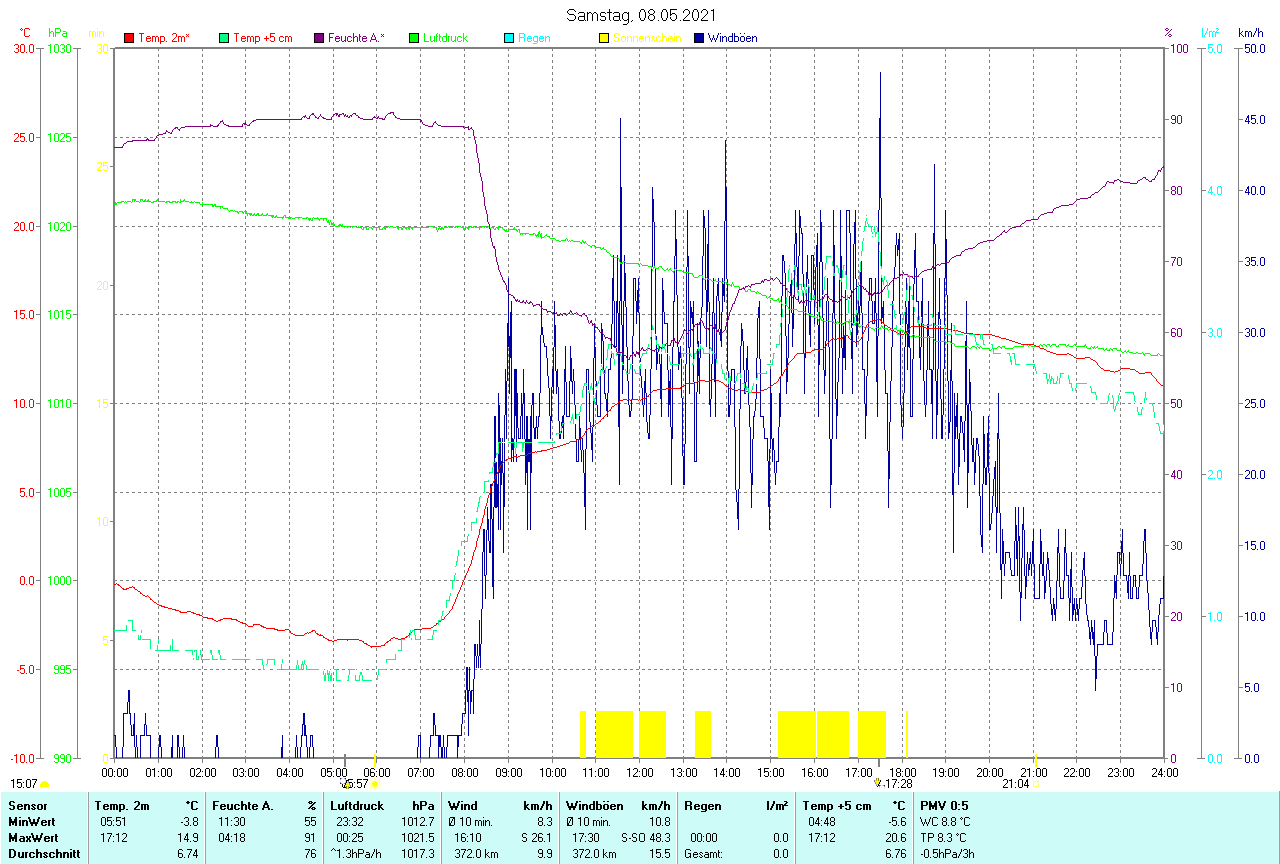Screen dimensions: 1280x864
Task: Click the 'Wind' column header in the table
Action: (x=463, y=805)
